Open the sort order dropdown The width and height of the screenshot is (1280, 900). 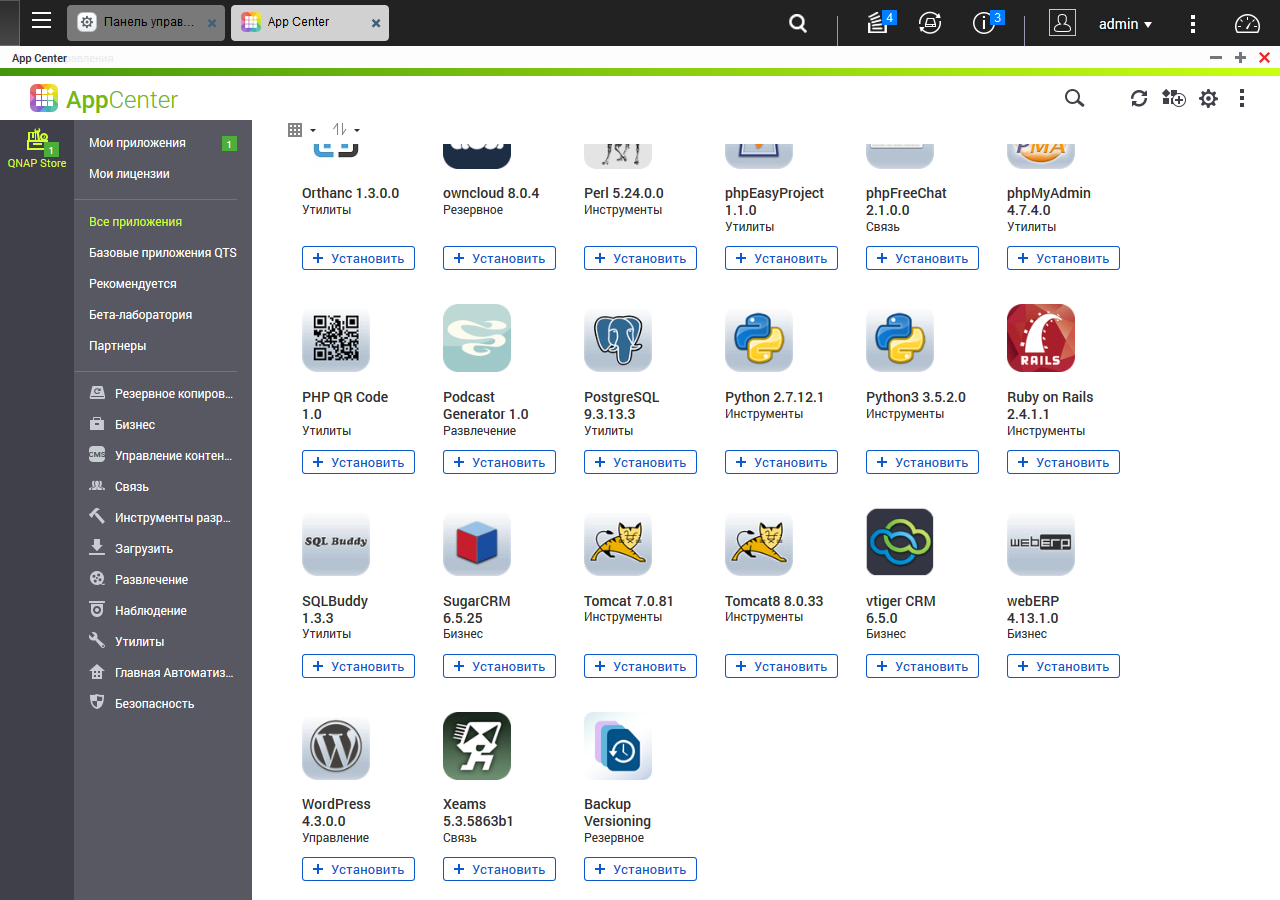pyautogui.click(x=346, y=130)
